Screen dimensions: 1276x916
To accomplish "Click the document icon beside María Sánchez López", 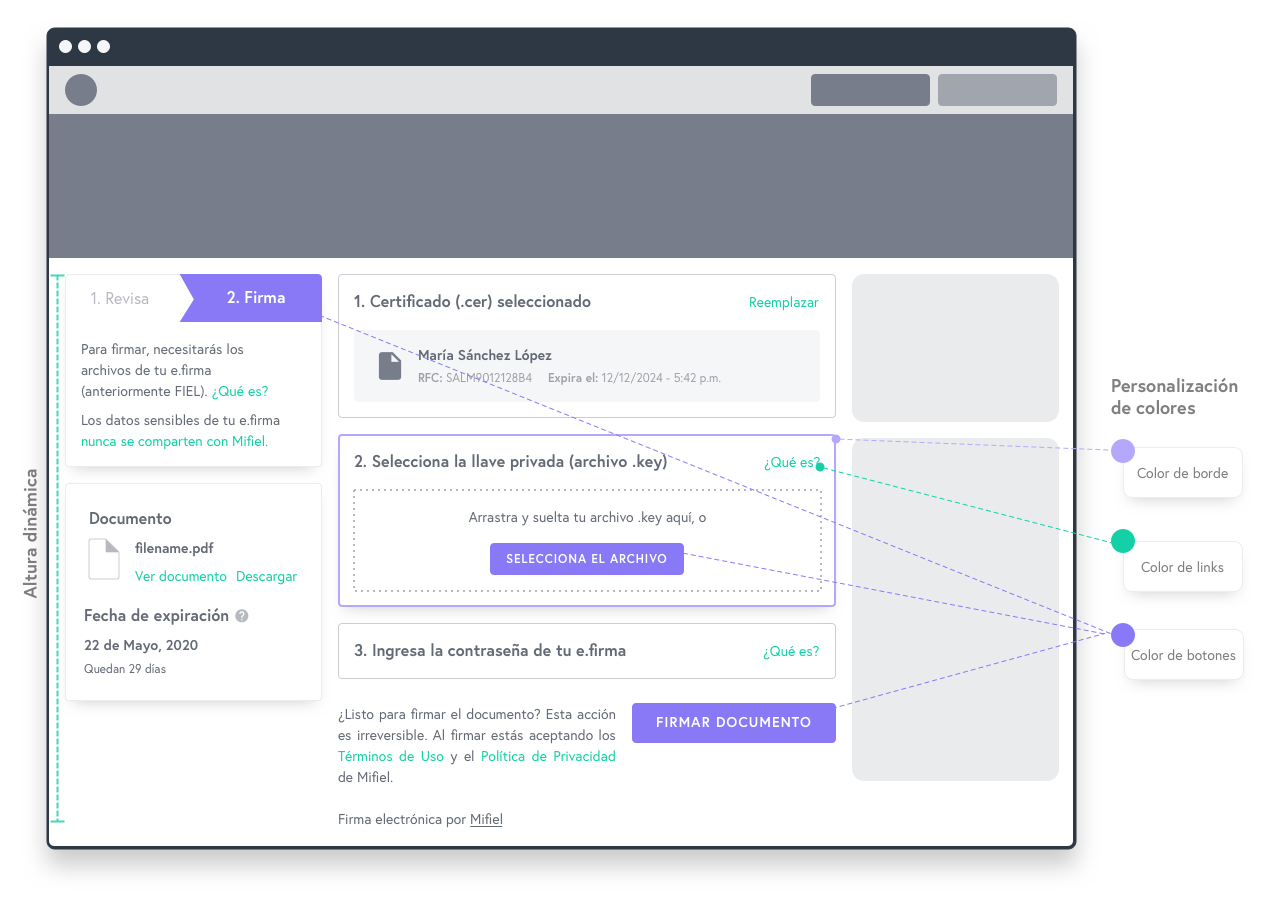I will pos(390,365).
